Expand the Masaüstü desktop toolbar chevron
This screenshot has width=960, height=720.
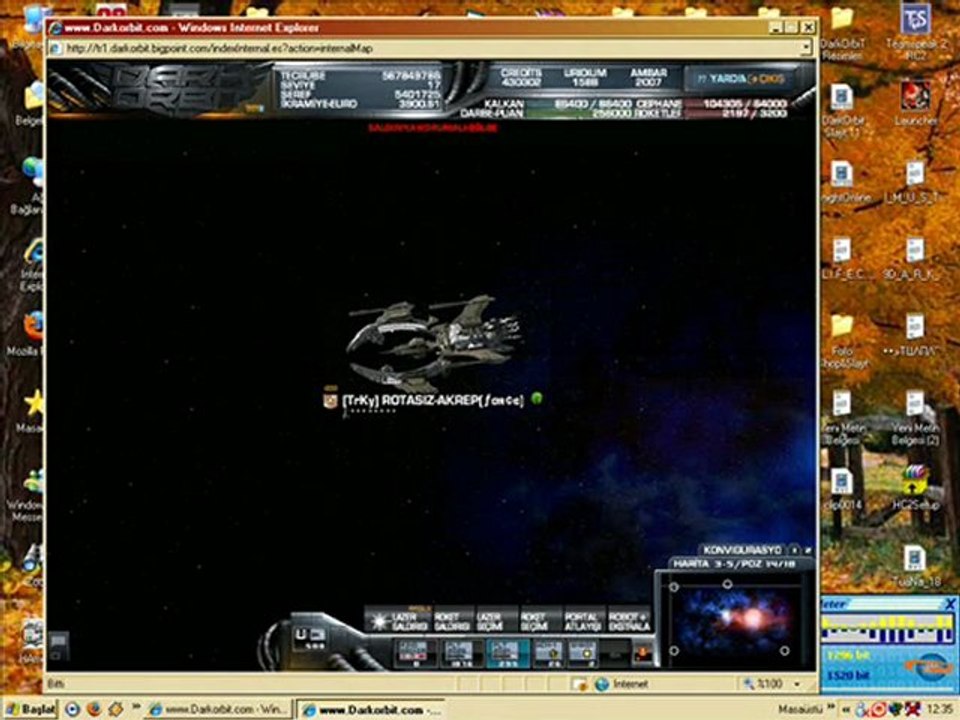833,709
